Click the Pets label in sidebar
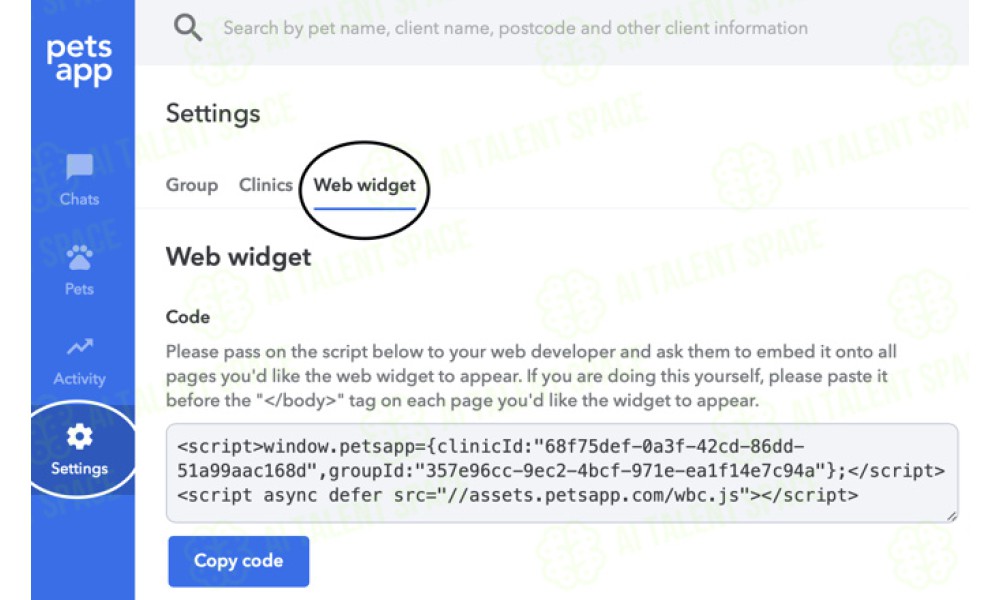Viewport: 1000px width, 600px height. pos(79,289)
